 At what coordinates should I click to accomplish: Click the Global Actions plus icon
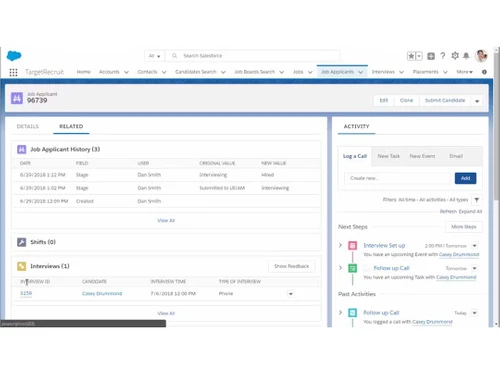coord(431,56)
